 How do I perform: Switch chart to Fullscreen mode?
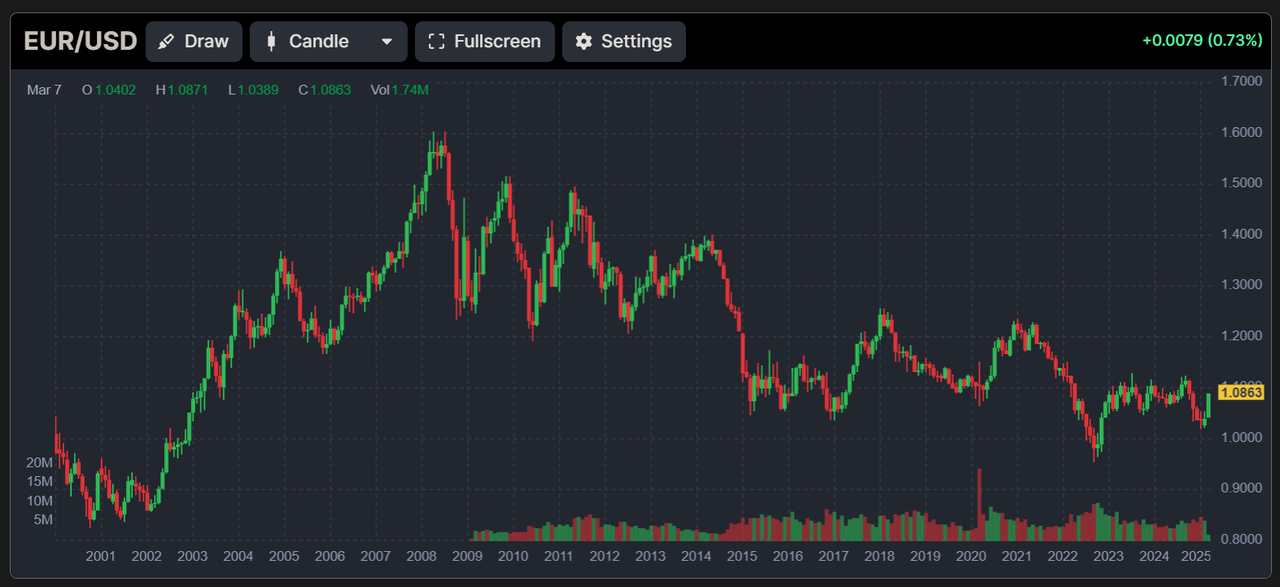pyautogui.click(x=485, y=42)
